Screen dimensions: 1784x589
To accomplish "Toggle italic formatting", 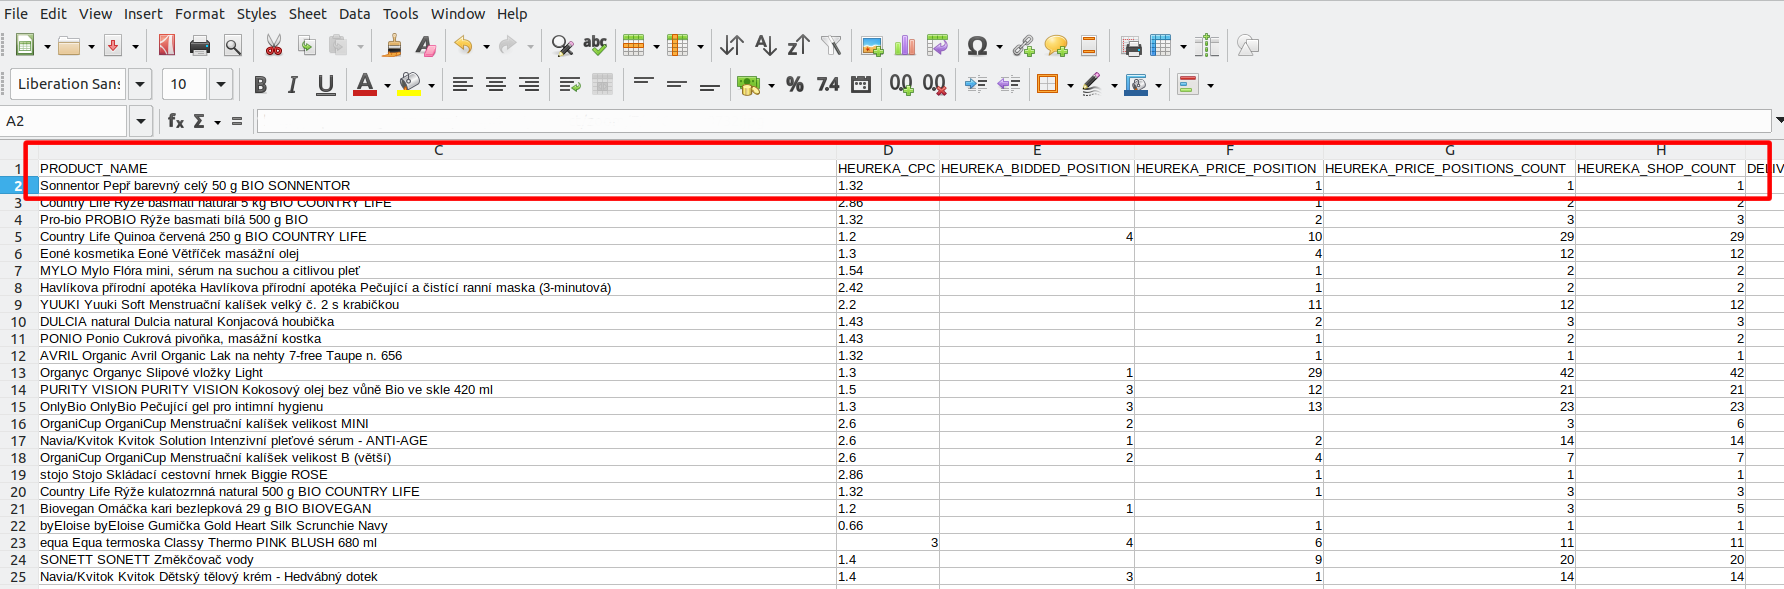I will point(293,85).
